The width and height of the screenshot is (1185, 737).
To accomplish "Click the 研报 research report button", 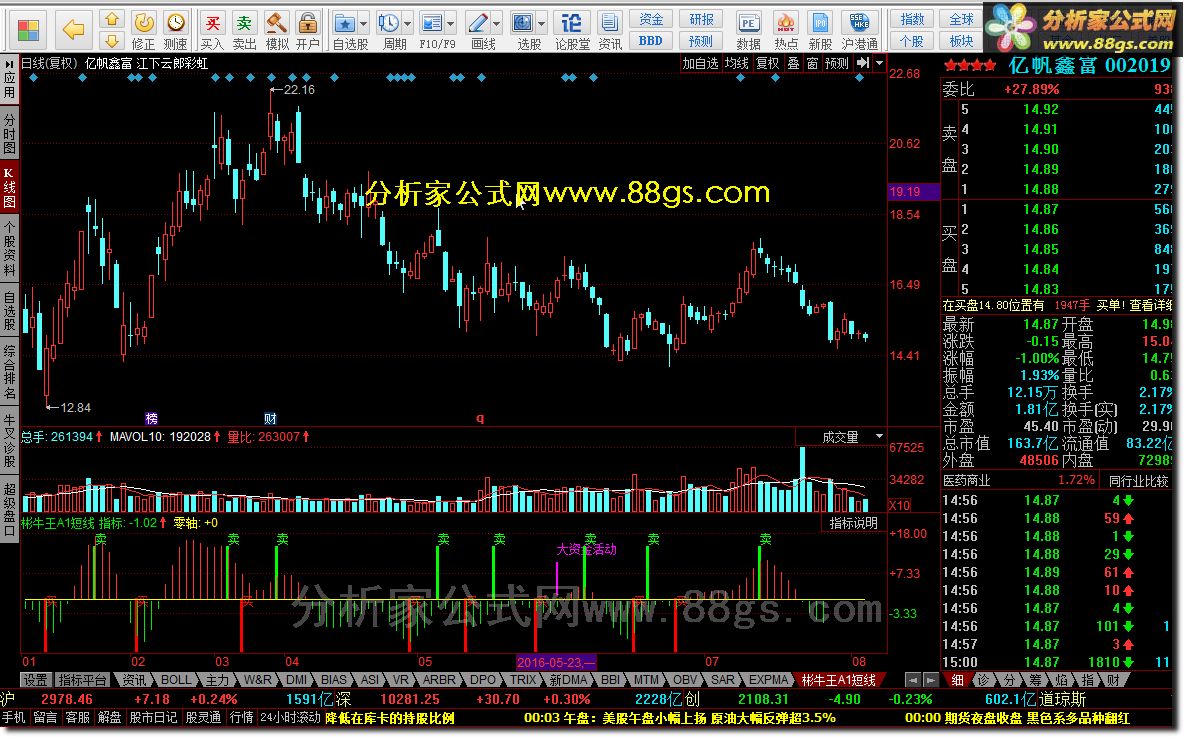I will click(x=701, y=20).
